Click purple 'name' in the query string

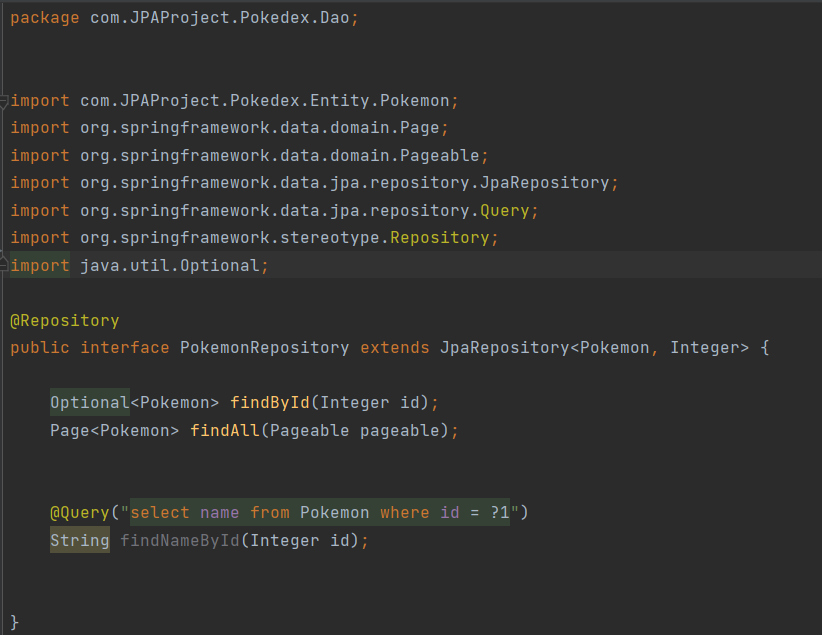pyautogui.click(x=220, y=513)
